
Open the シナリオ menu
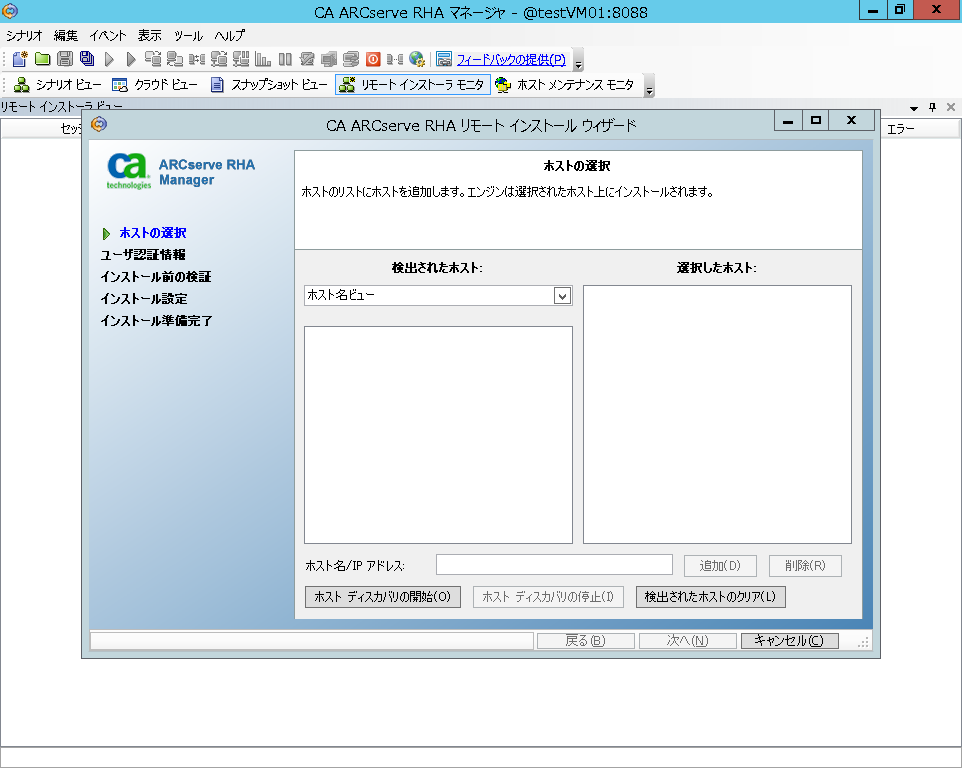click(x=24, y=36)
